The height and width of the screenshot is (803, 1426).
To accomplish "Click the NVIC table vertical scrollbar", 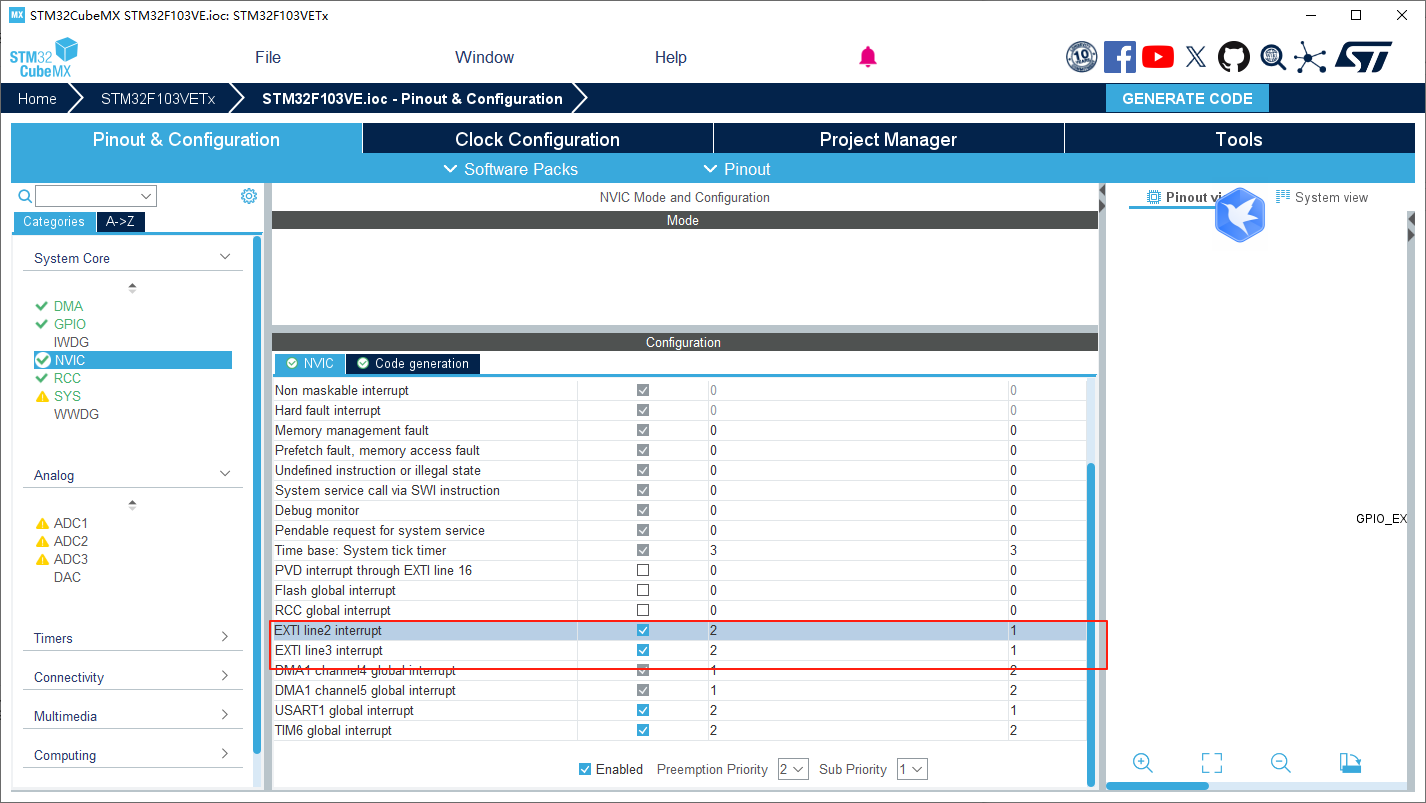I will pos(1091,623).
